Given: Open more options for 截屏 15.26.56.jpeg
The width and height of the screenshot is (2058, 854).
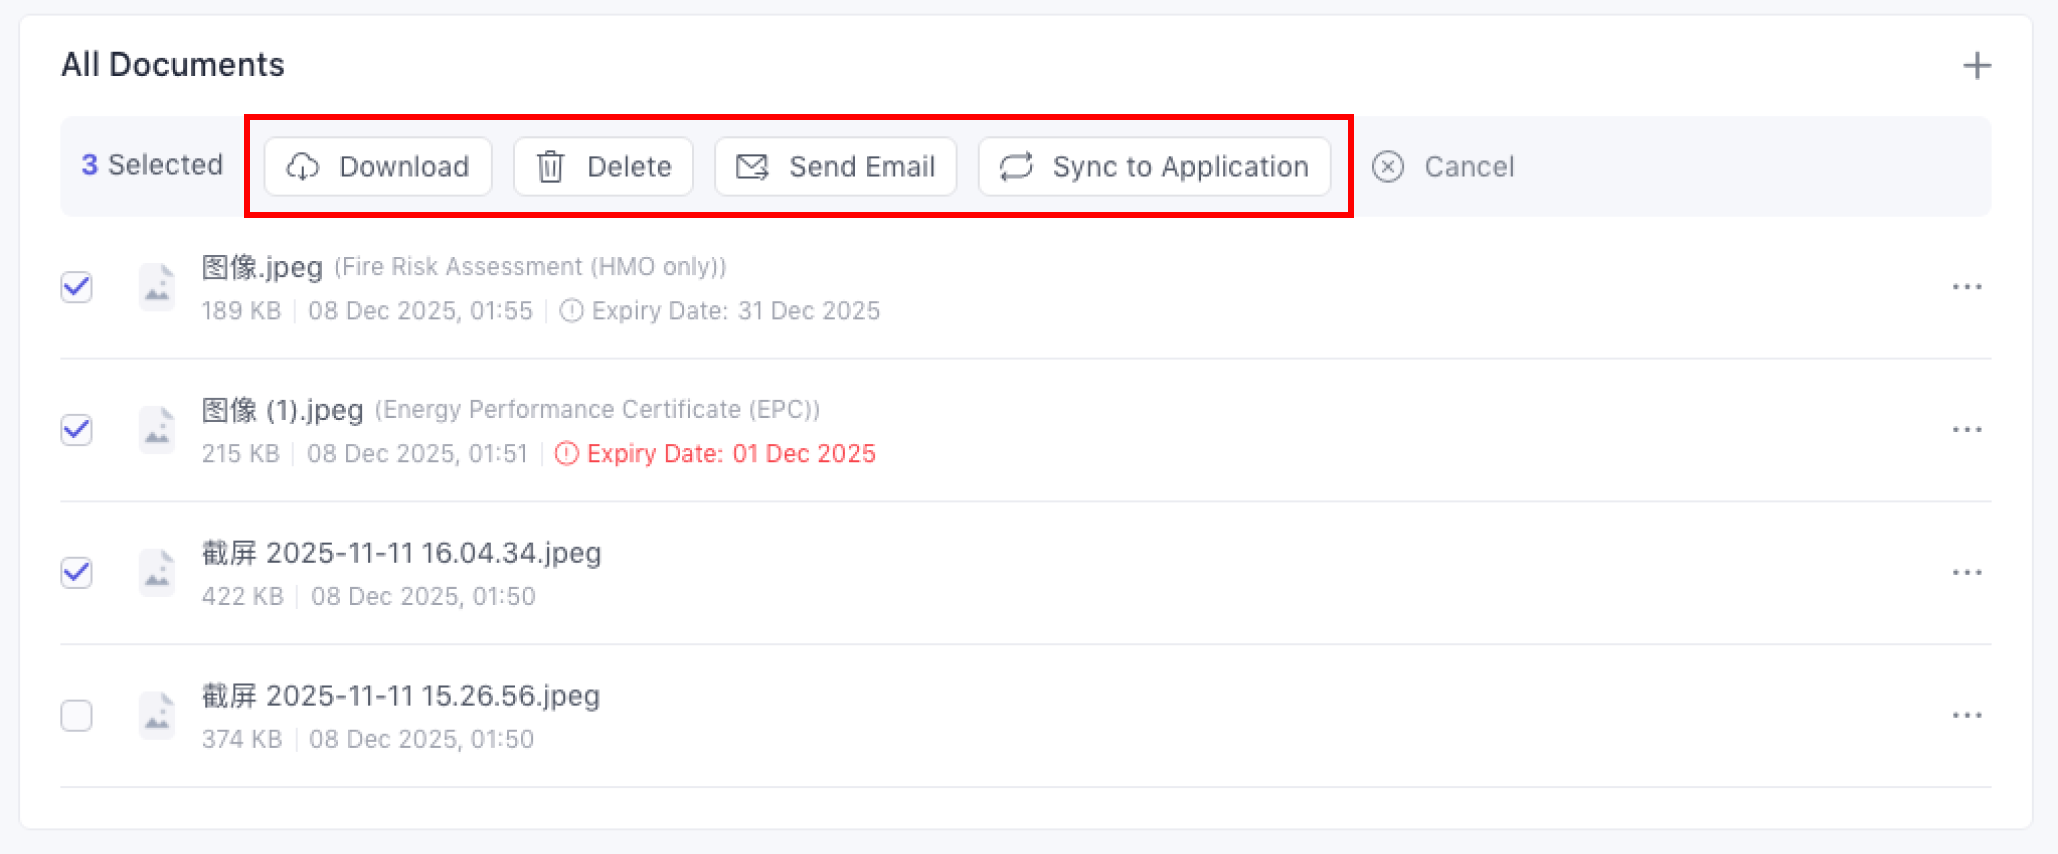Looking at the screenshot, I should click(1966, 716).
